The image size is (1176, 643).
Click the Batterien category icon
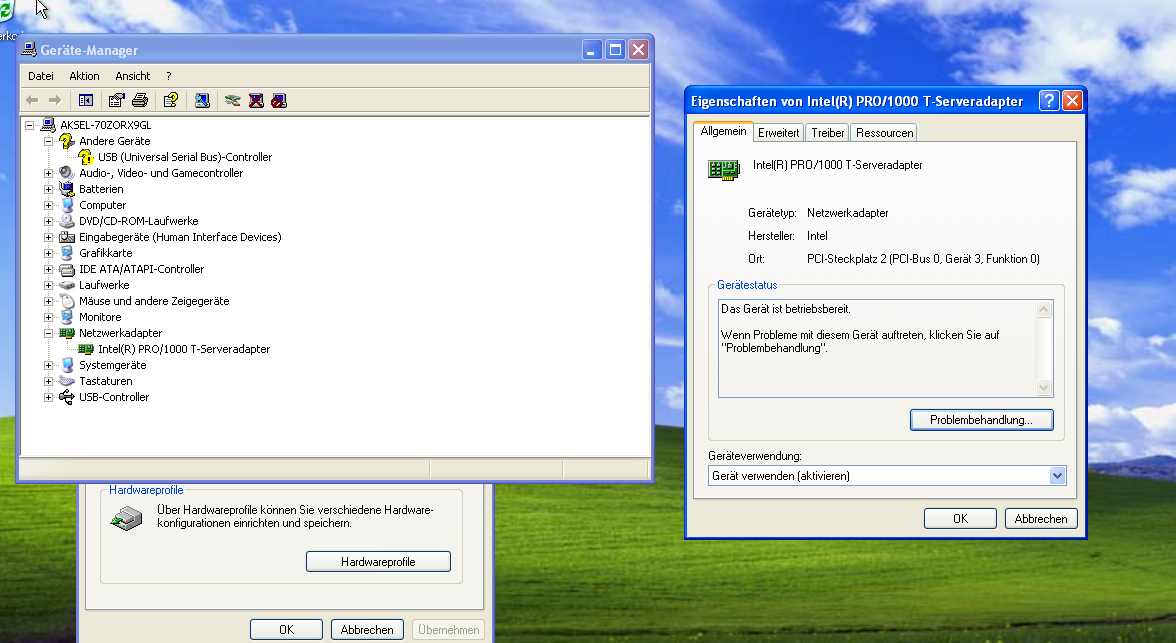[67, 189]
